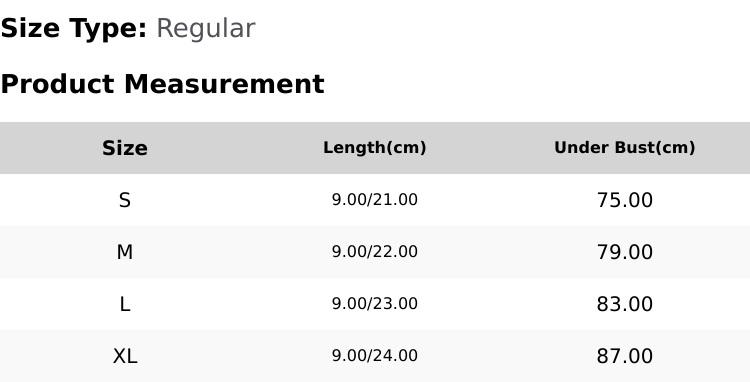
Task: Click the 9.00/21.00 length value
Action: click(375, 200)
